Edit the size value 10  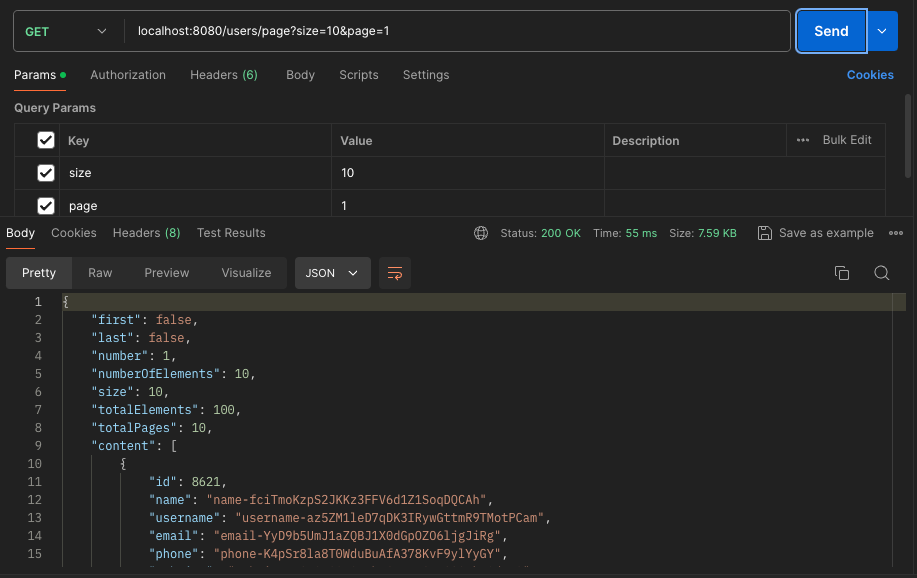tap(467, 173)
